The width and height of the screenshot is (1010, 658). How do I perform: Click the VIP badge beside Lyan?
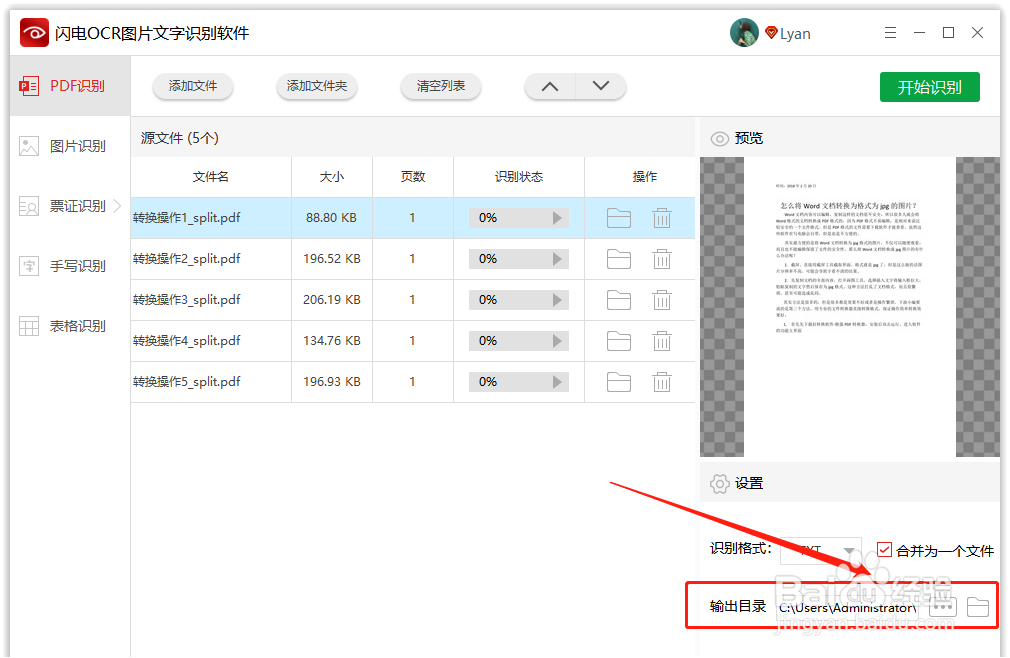[x=770, y=32]
